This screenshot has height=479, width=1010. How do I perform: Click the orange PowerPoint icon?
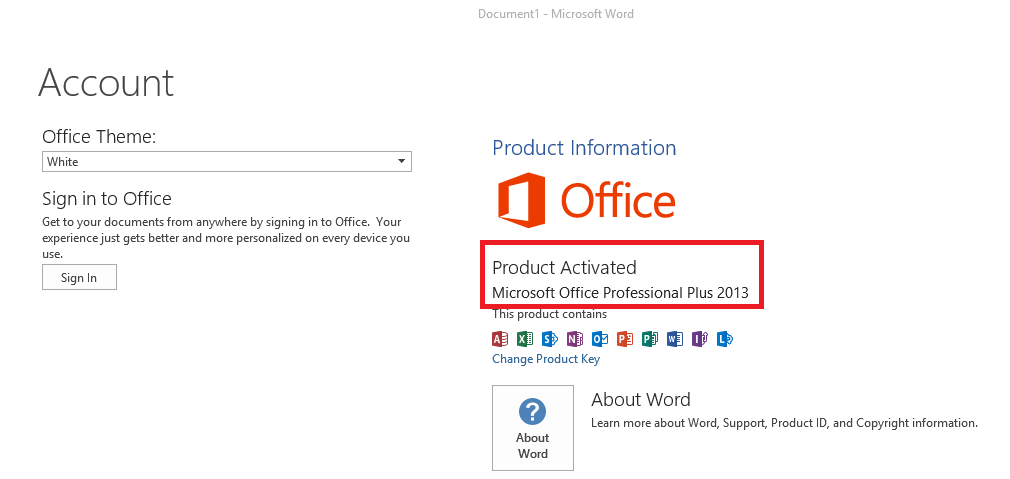coord(625,339)
